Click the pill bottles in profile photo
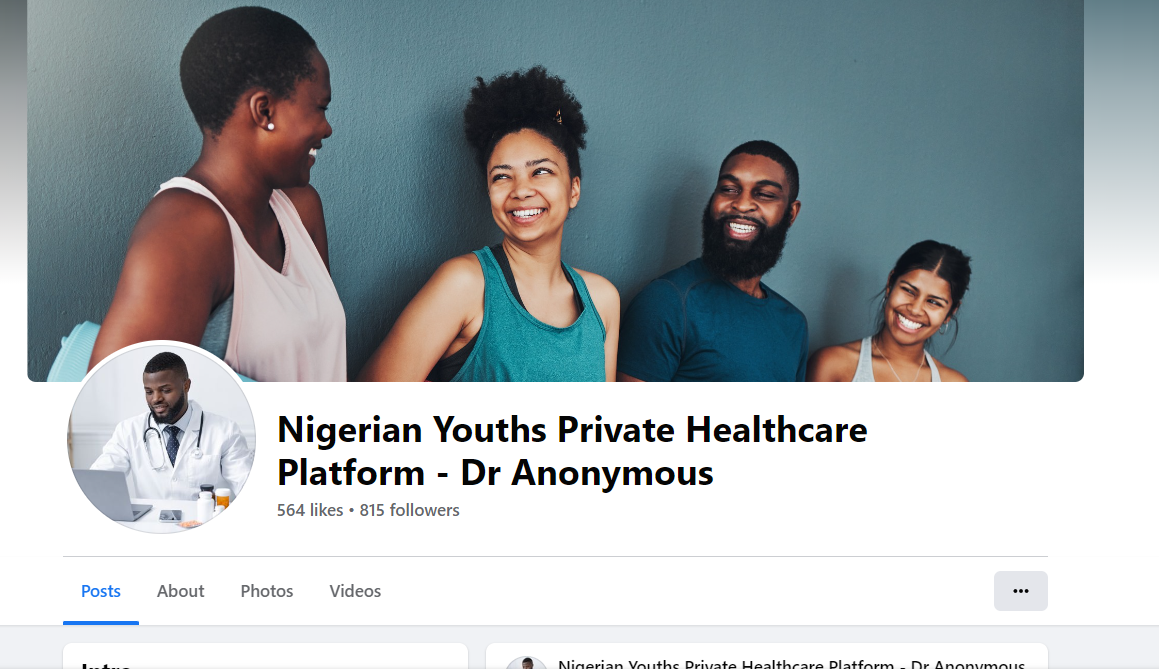The width and height of the screenshot is (1159, 669). [x=213, y=505]
